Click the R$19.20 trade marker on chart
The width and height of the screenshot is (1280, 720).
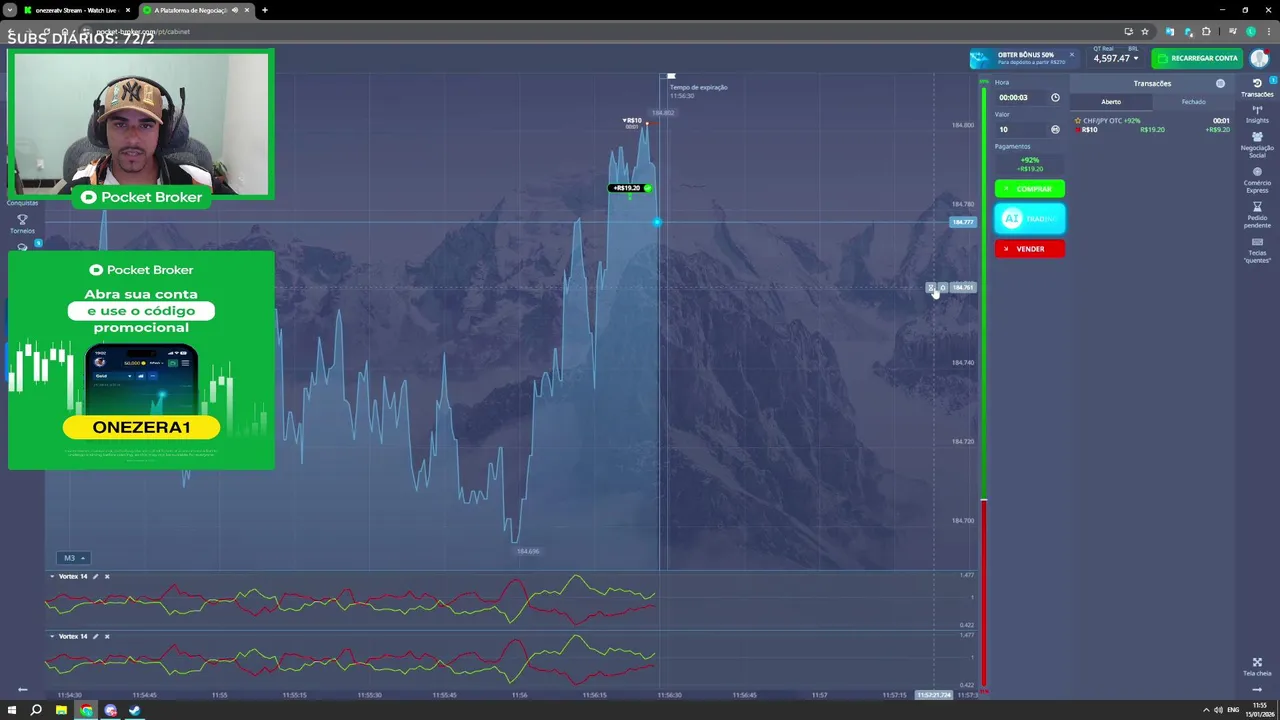tap(630, 188)
